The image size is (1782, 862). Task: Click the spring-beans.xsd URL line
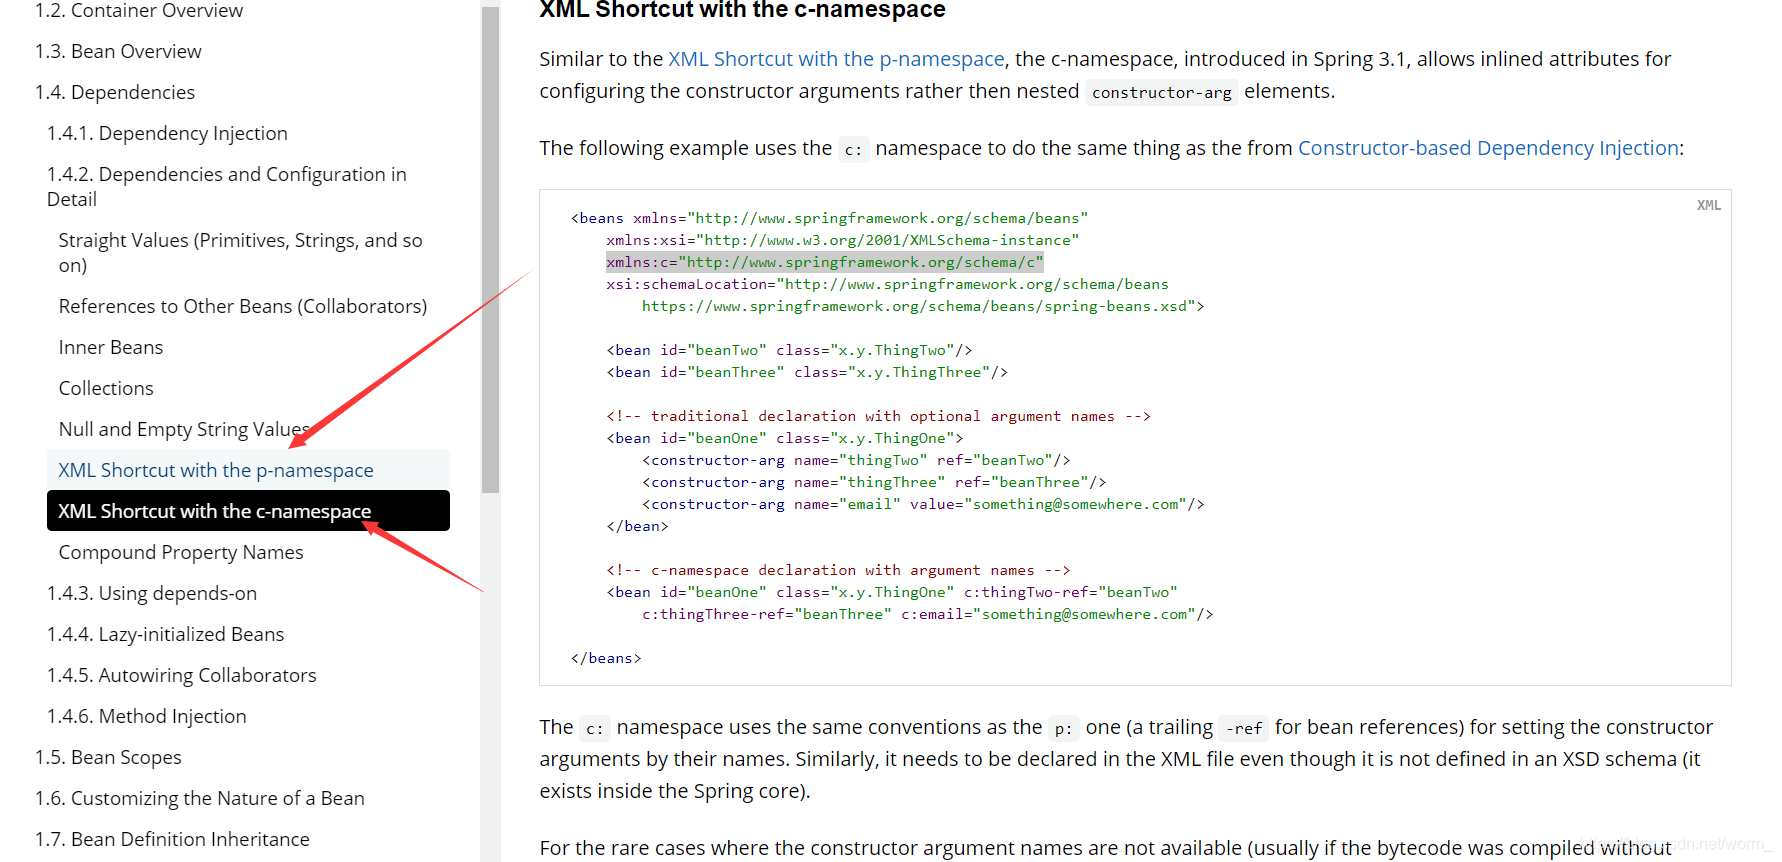[923, 306]
